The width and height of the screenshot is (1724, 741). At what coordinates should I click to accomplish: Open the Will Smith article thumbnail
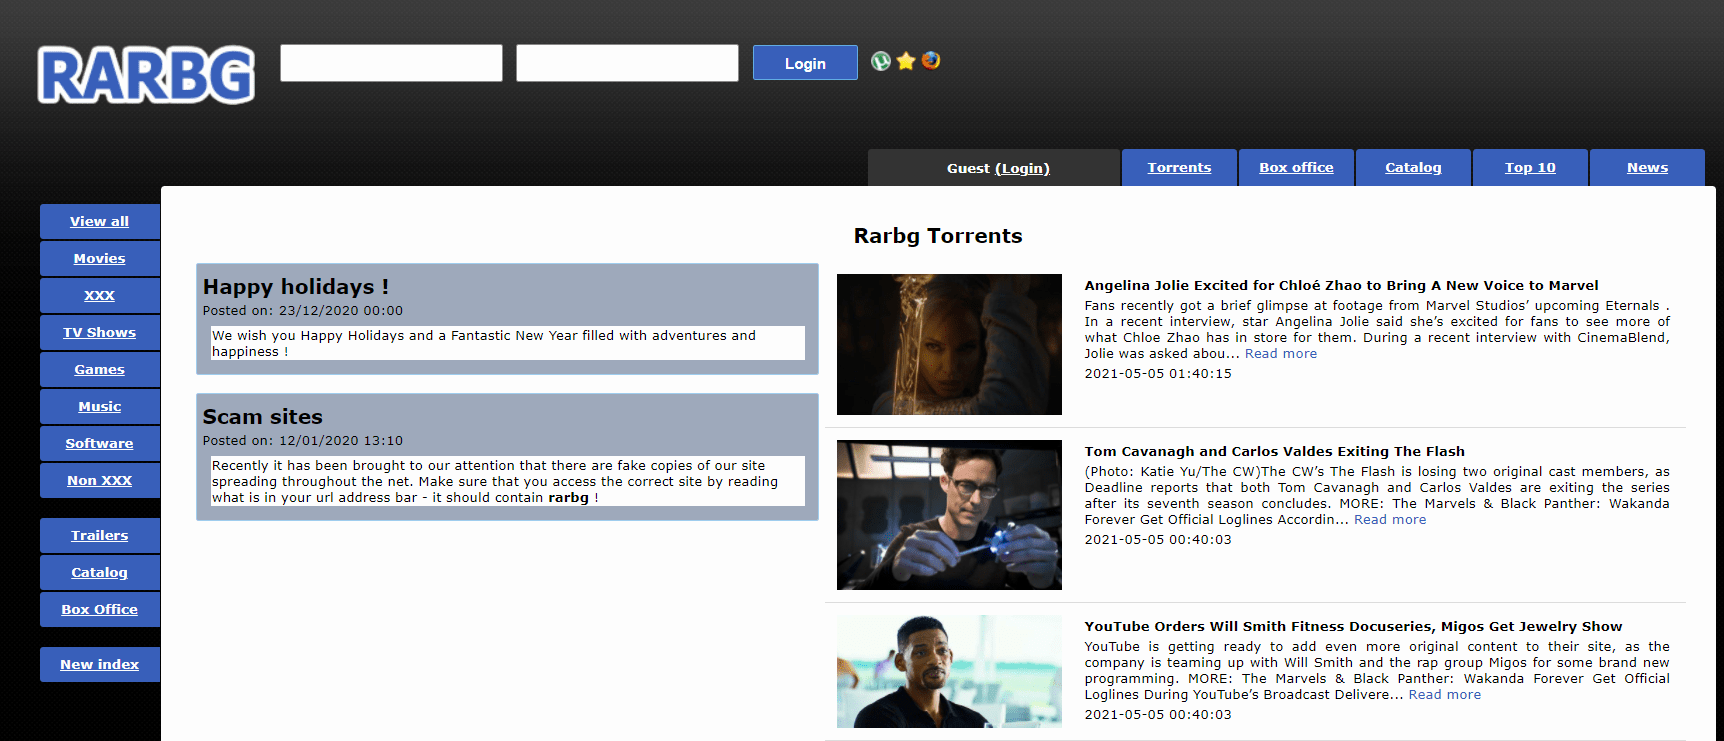pos(949,671)
